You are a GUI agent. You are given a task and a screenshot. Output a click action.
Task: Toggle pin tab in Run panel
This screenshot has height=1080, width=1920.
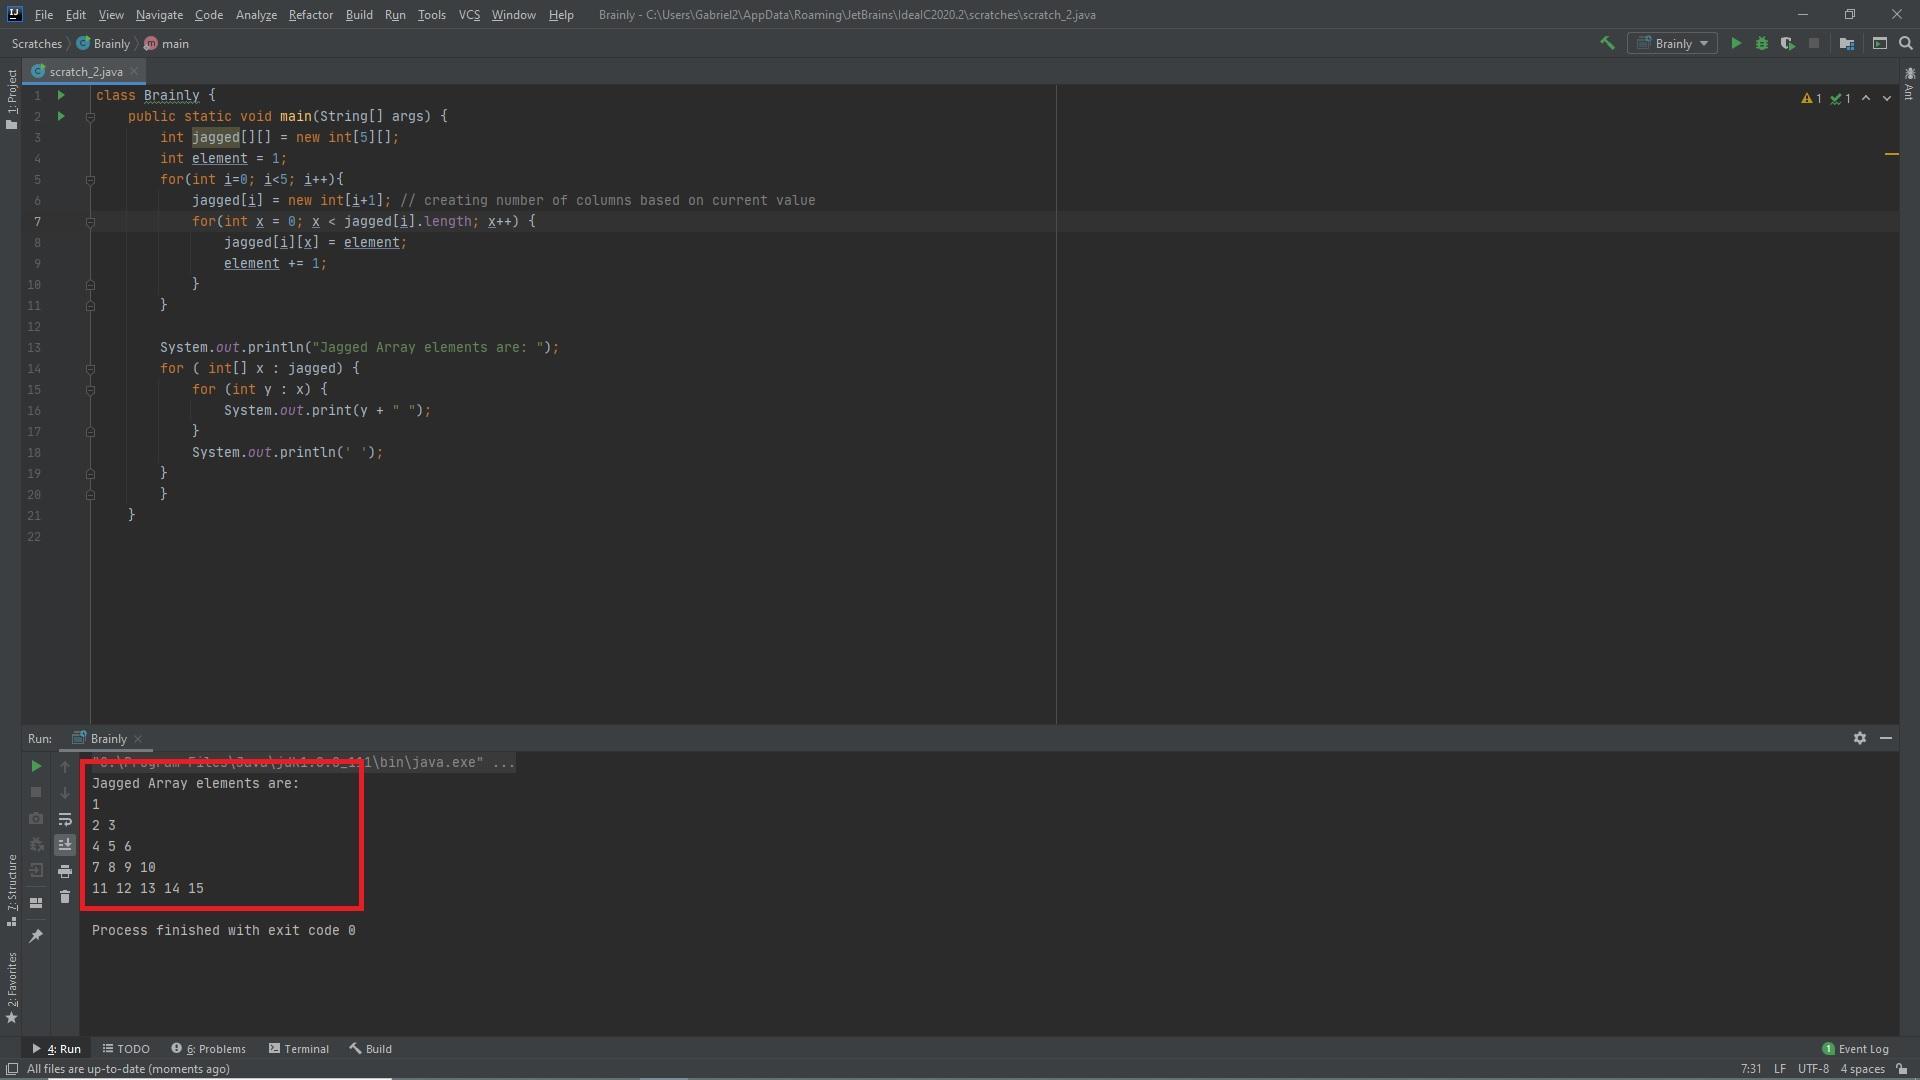coord(36,936)
